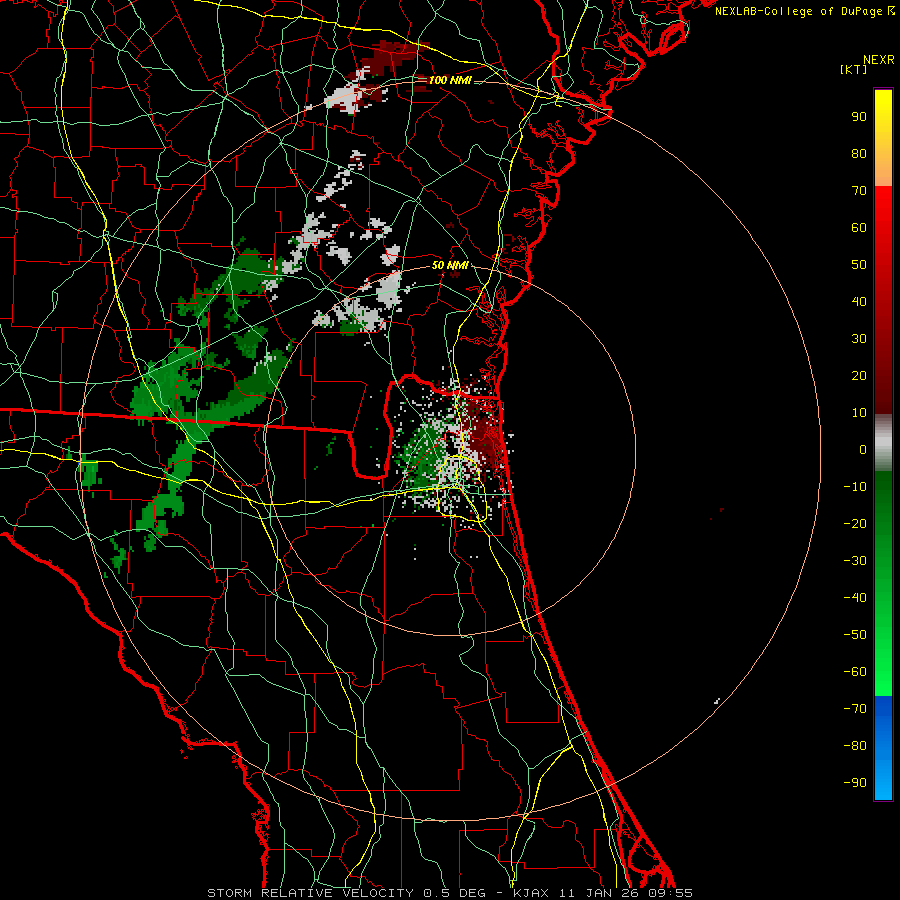
Task: Click the positive 20 scale value
Action: click(x=859, y=376)
